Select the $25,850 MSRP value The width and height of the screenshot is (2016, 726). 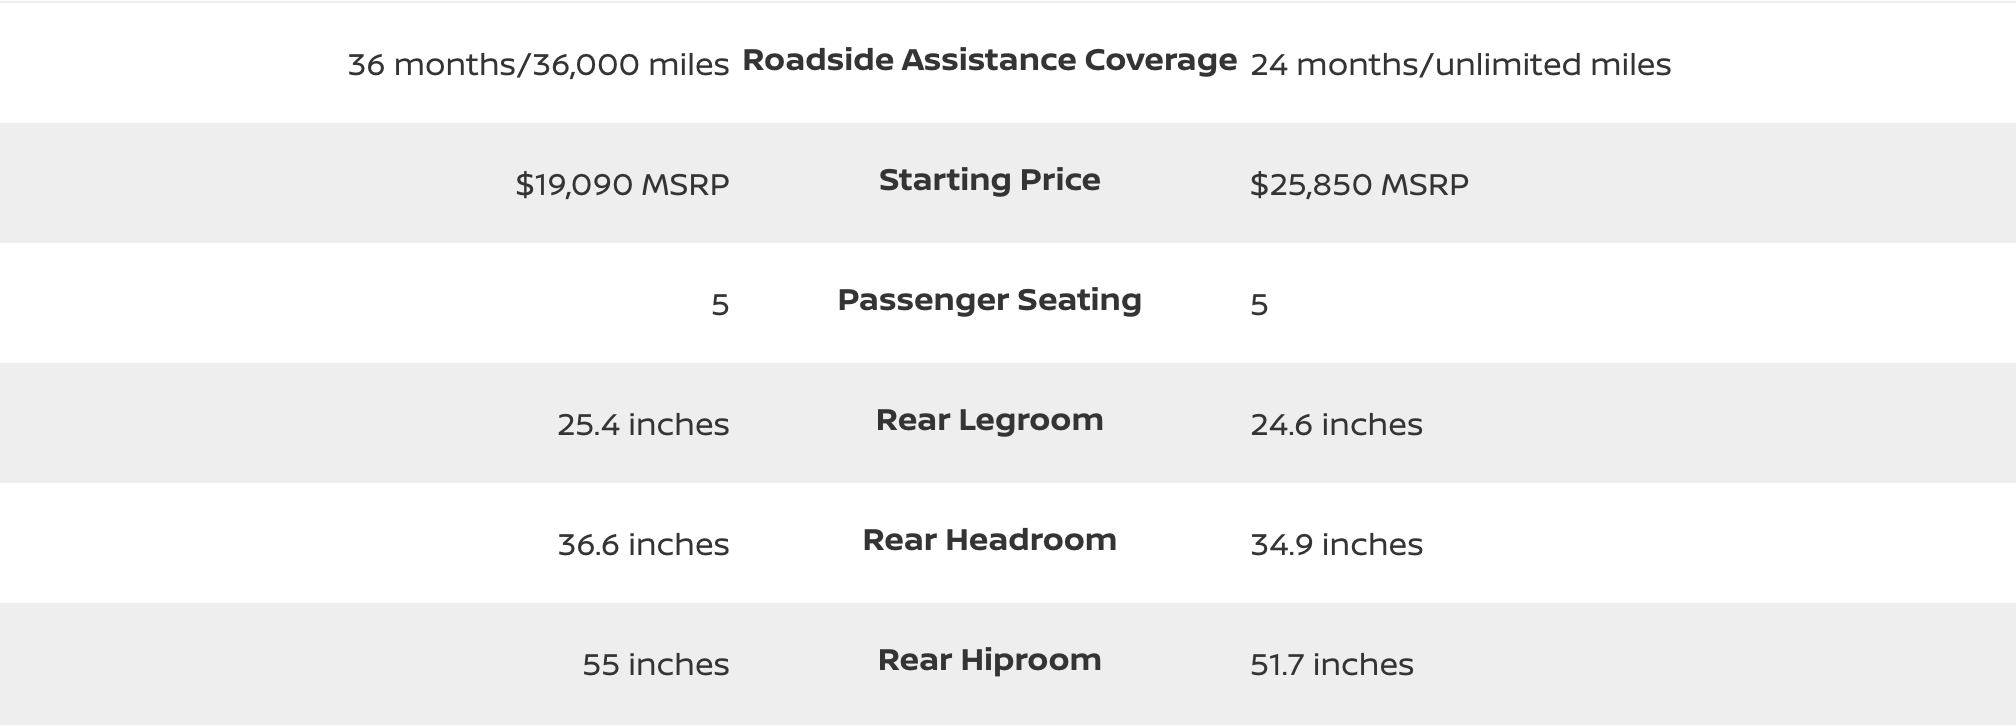pyautogui.click(x=1359, y=185)
